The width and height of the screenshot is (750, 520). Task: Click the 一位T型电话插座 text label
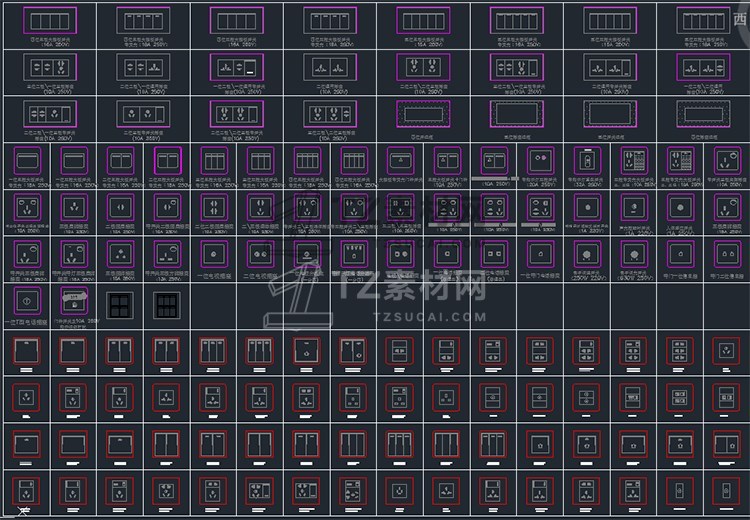(26, 322)
